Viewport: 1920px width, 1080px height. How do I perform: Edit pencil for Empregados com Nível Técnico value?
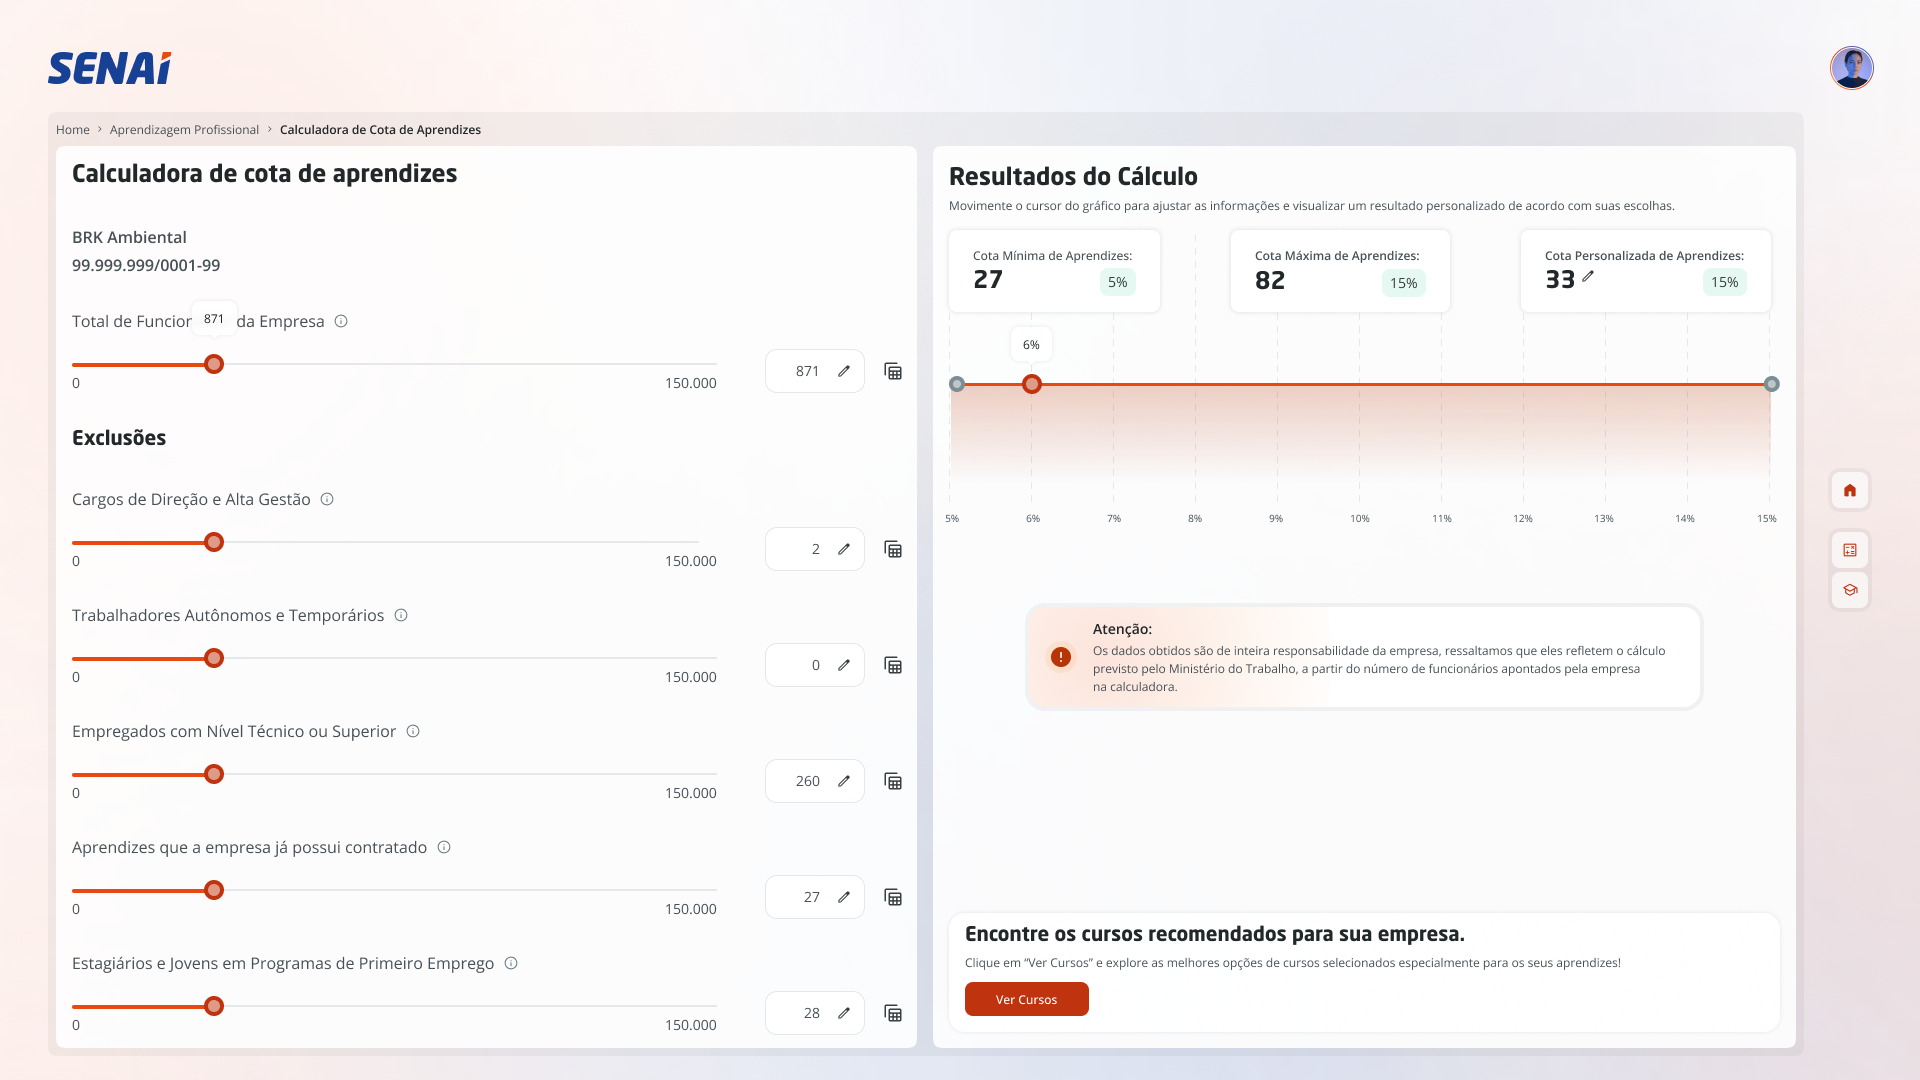[844, 781]
